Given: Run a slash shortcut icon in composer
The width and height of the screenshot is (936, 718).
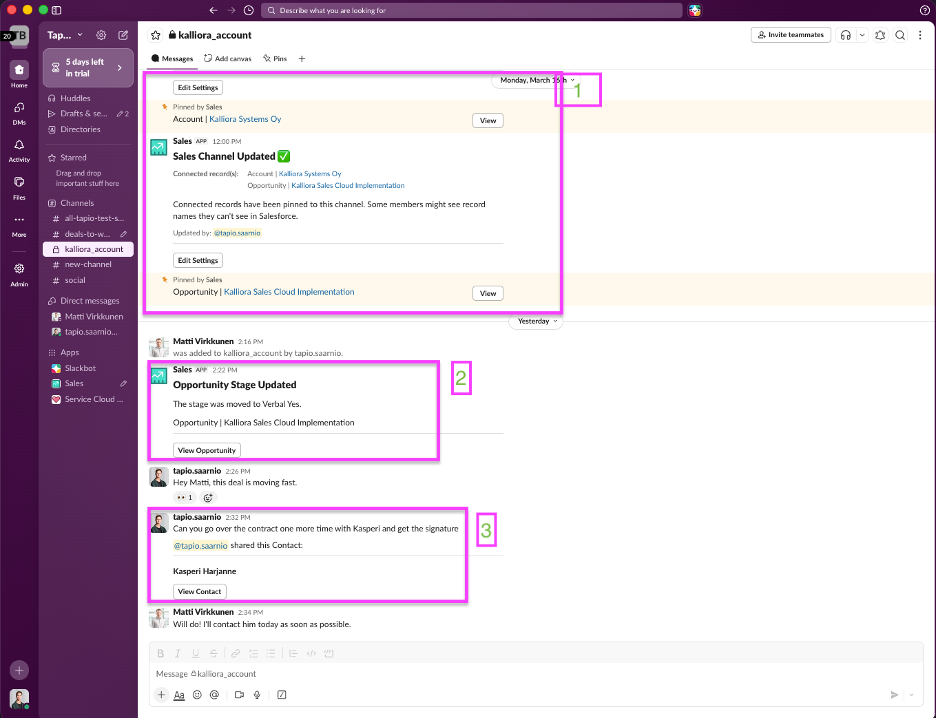Looking at the screenshot, I should (x=282, y=695).
